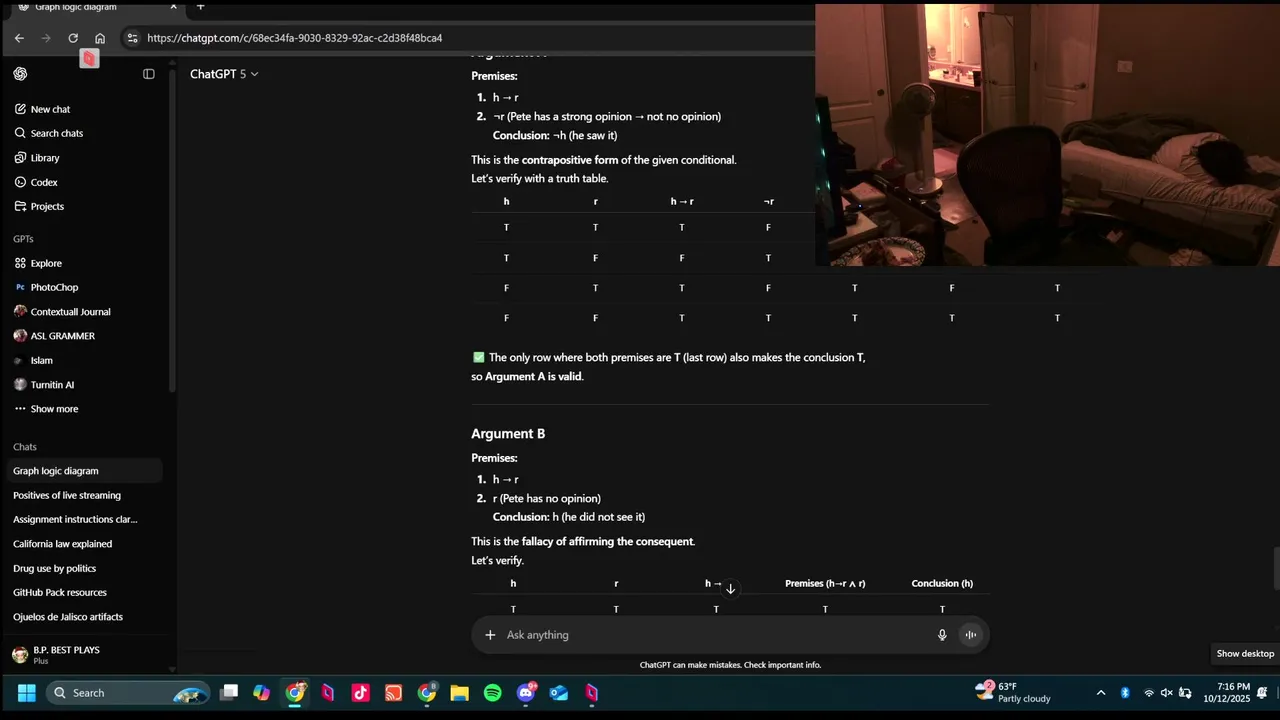Viewport: 1280px width, 720px height.
Task: Select the Graph logic diagram browser tab
Action: click(95, 6)
